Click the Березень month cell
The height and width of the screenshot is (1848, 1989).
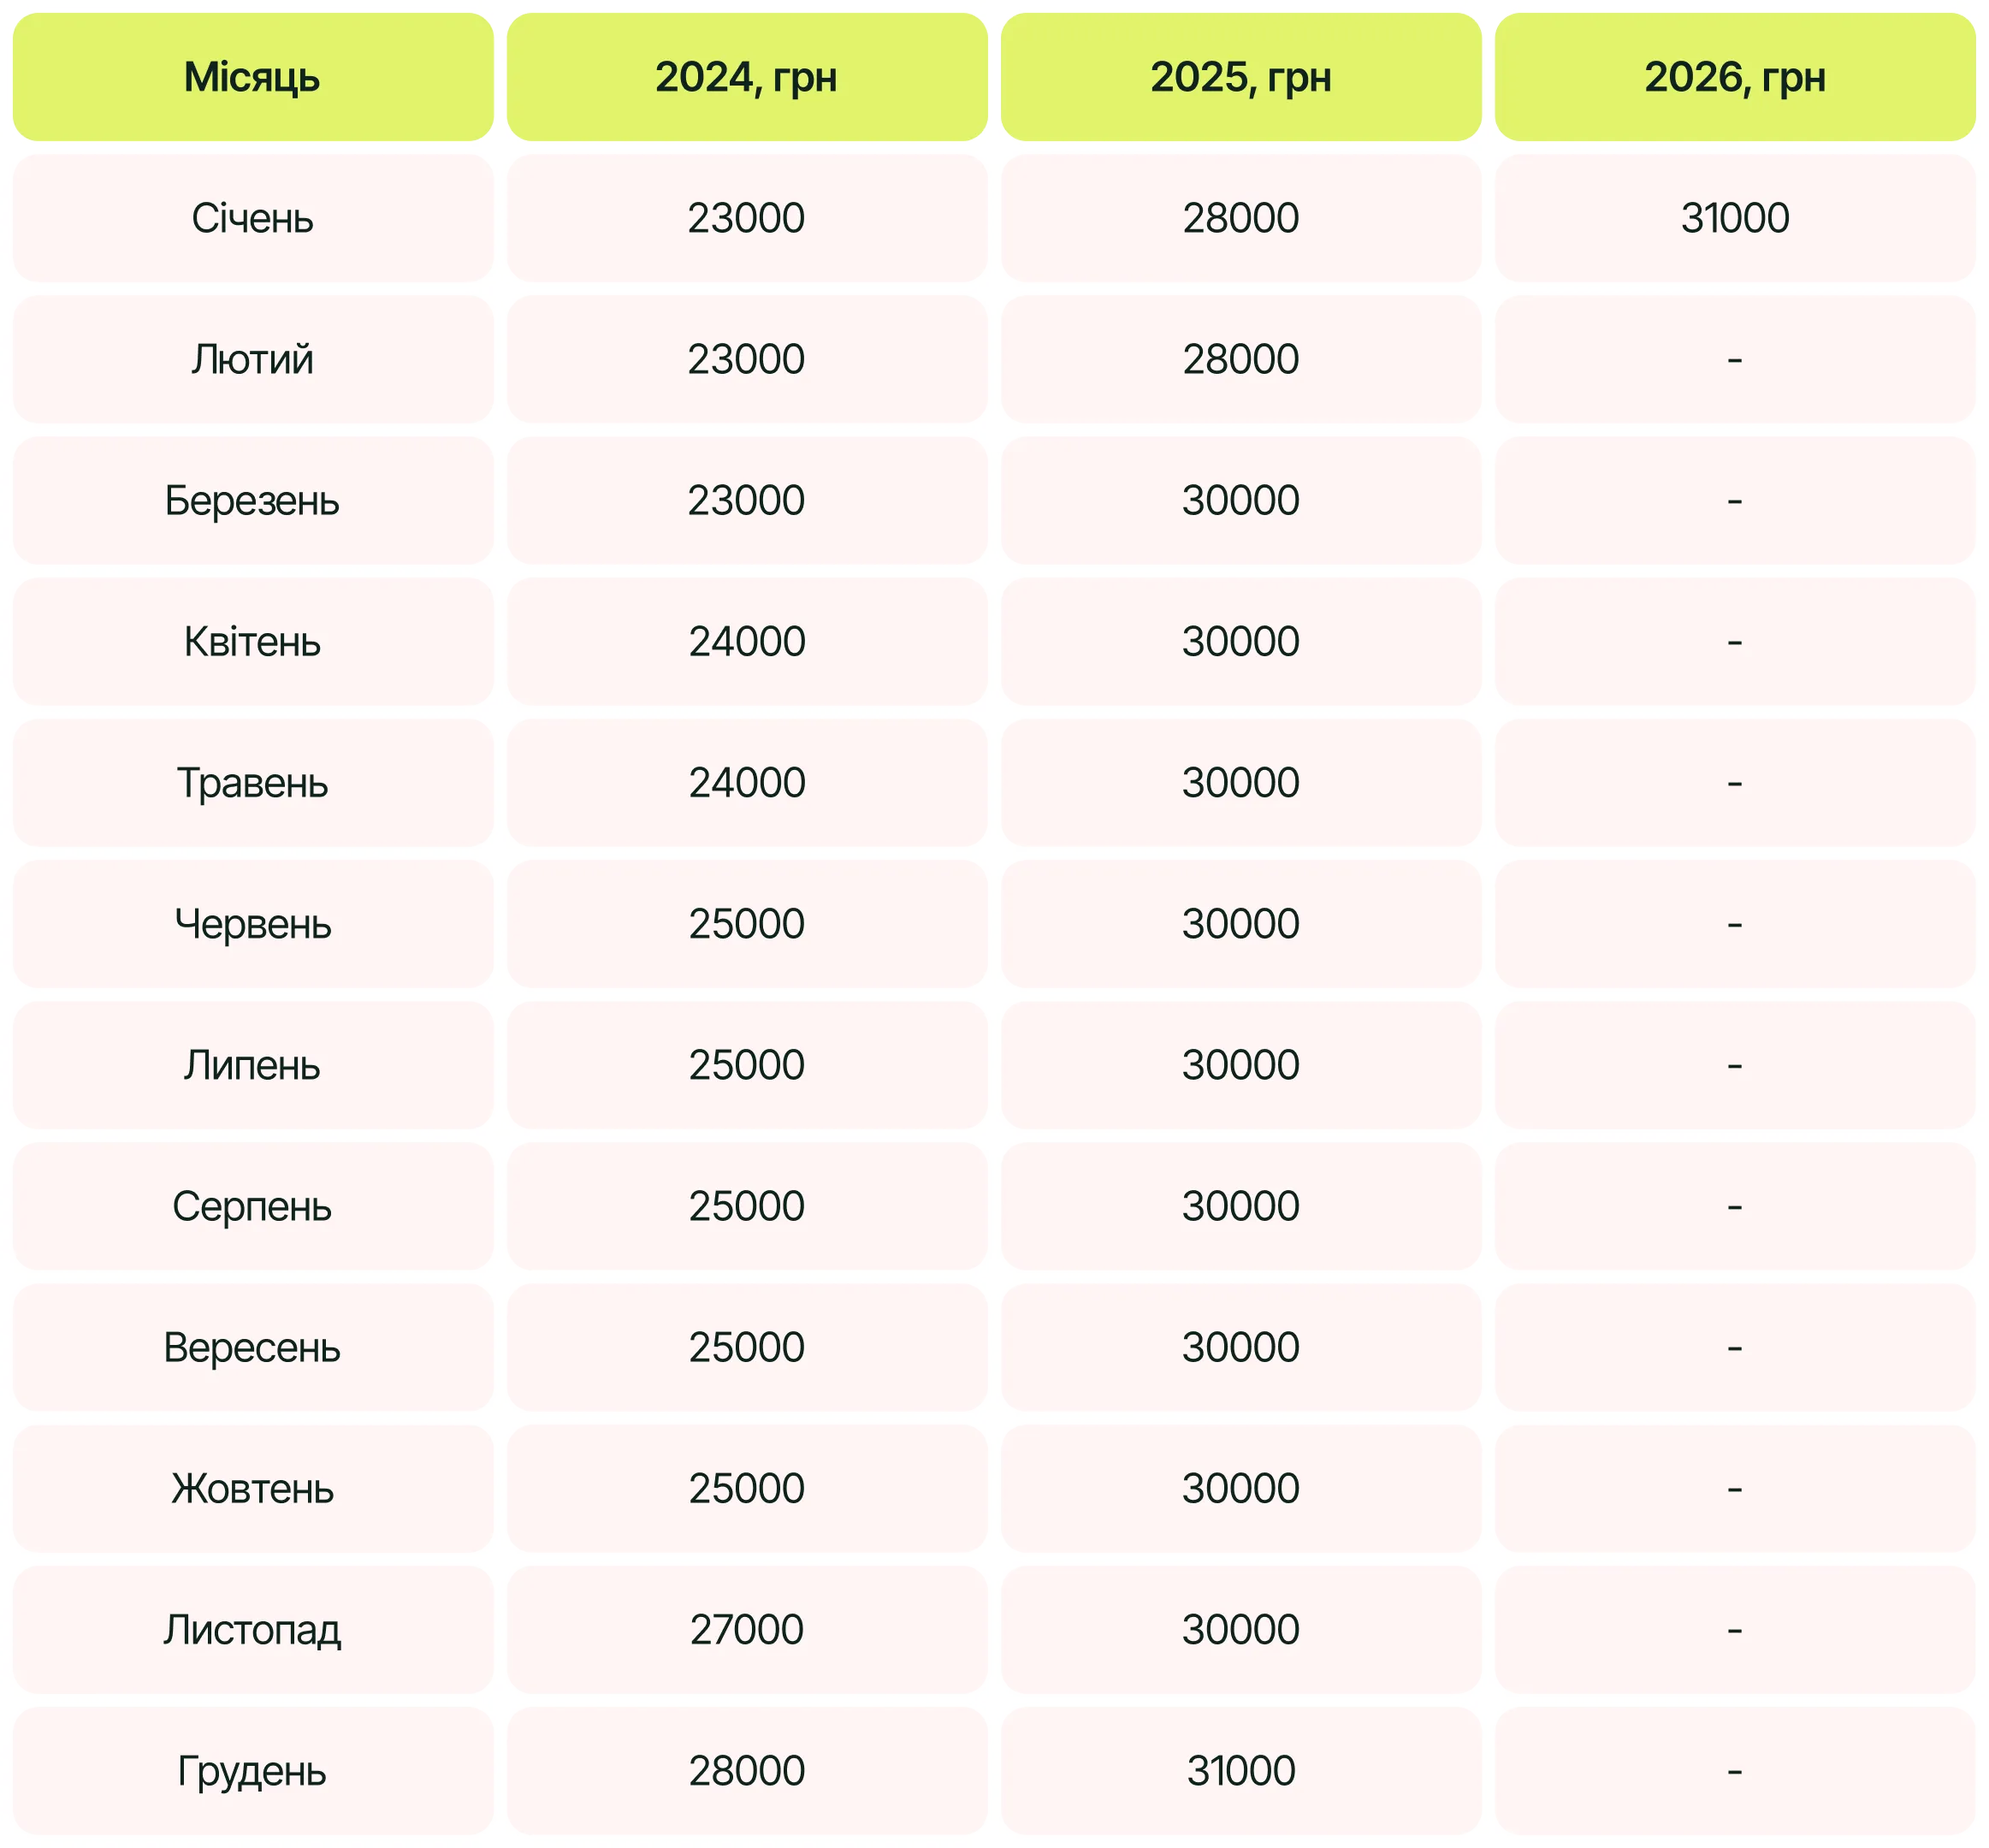[252, 500]
